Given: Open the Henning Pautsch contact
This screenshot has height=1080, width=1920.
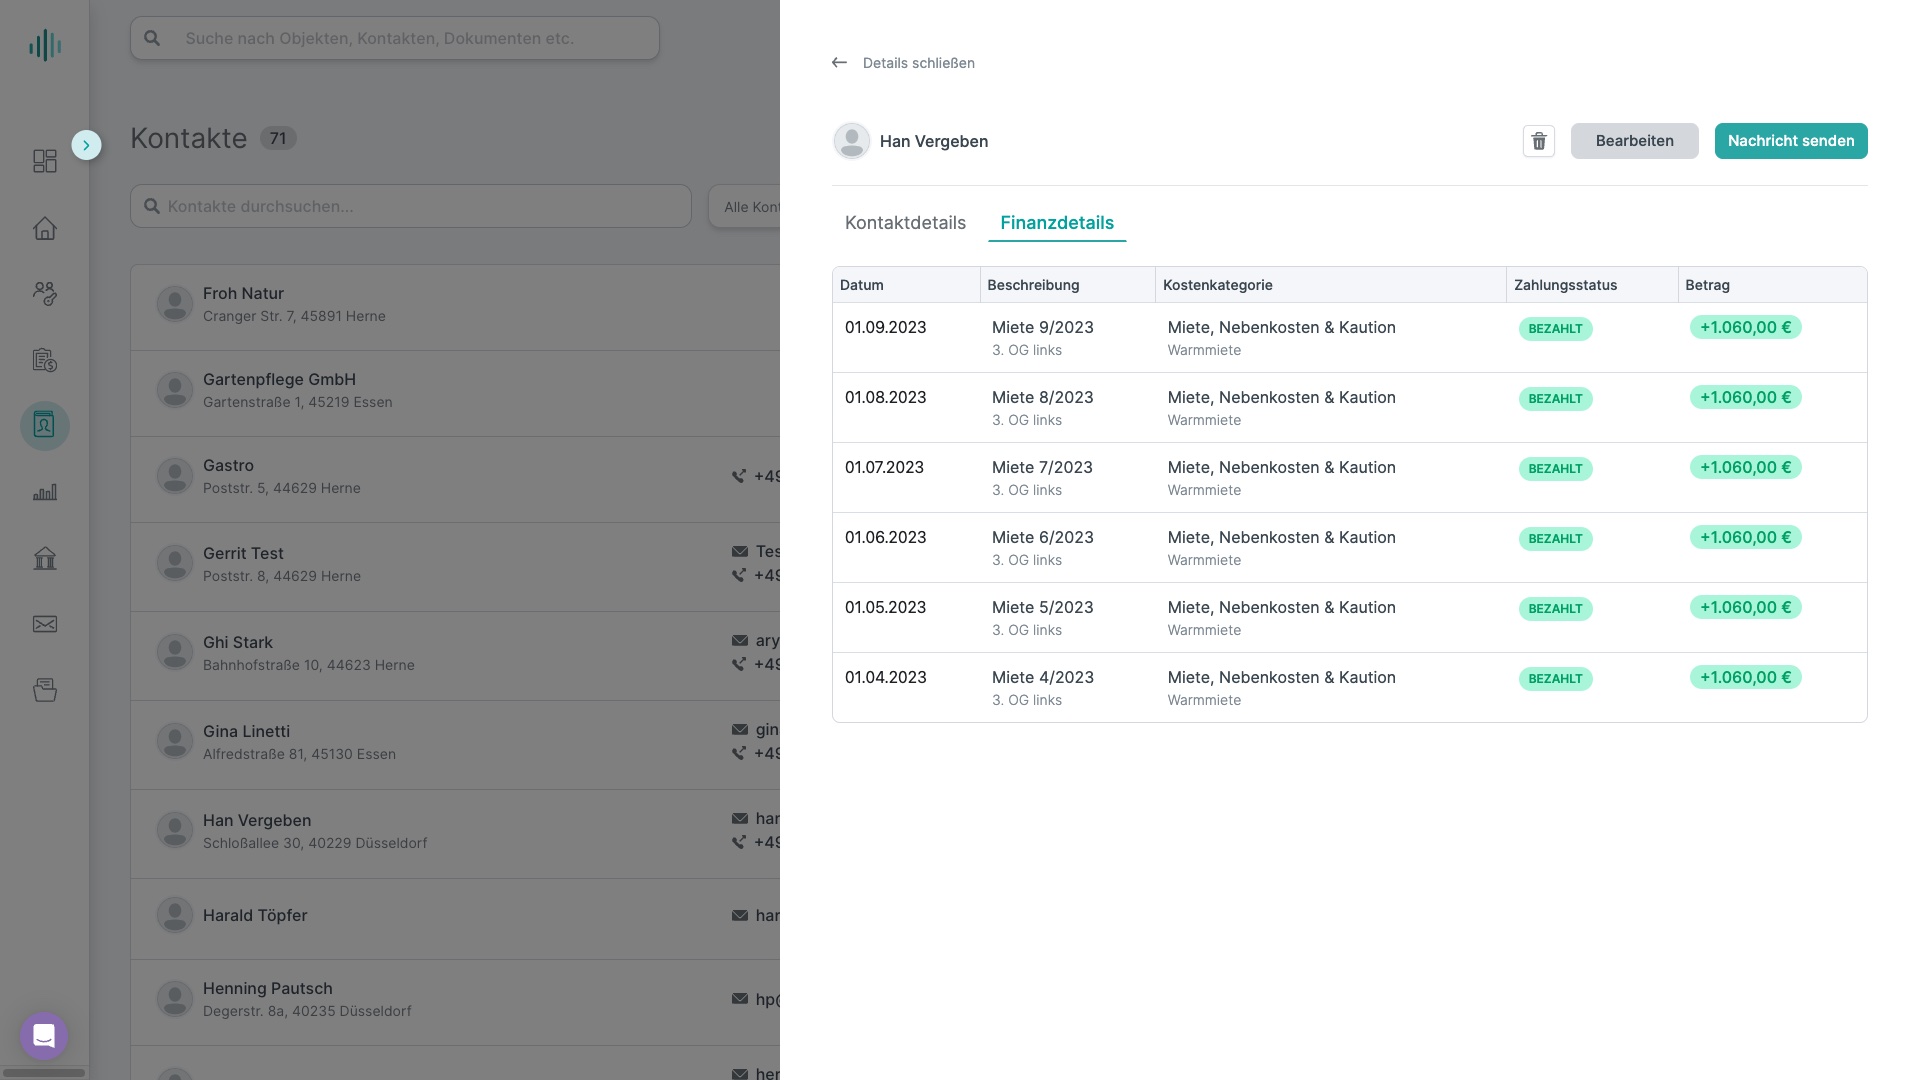Looking at the screenshot, I should (455, 1002).
